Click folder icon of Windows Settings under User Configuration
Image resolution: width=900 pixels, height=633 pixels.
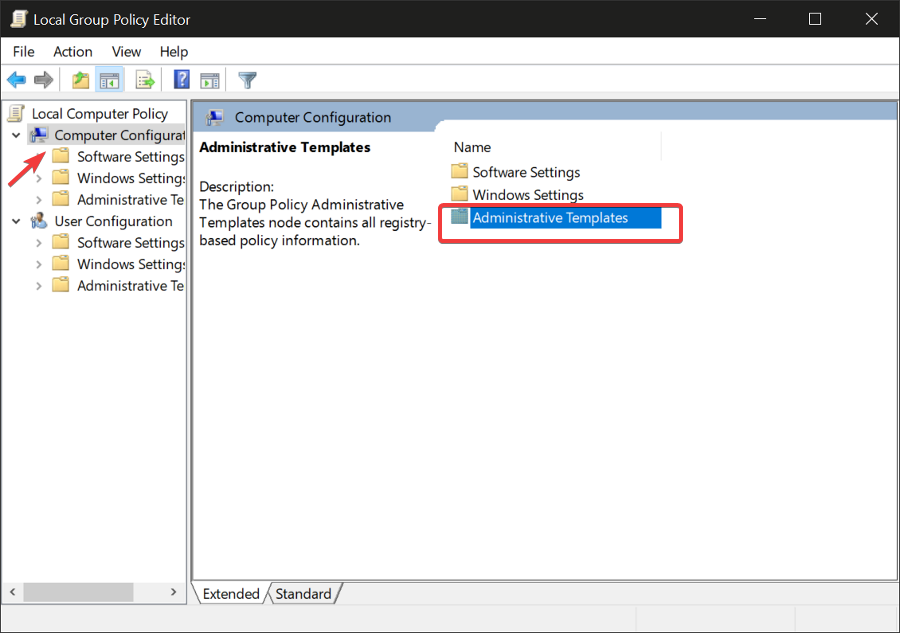pyautogui.click(x=60, y=263)
